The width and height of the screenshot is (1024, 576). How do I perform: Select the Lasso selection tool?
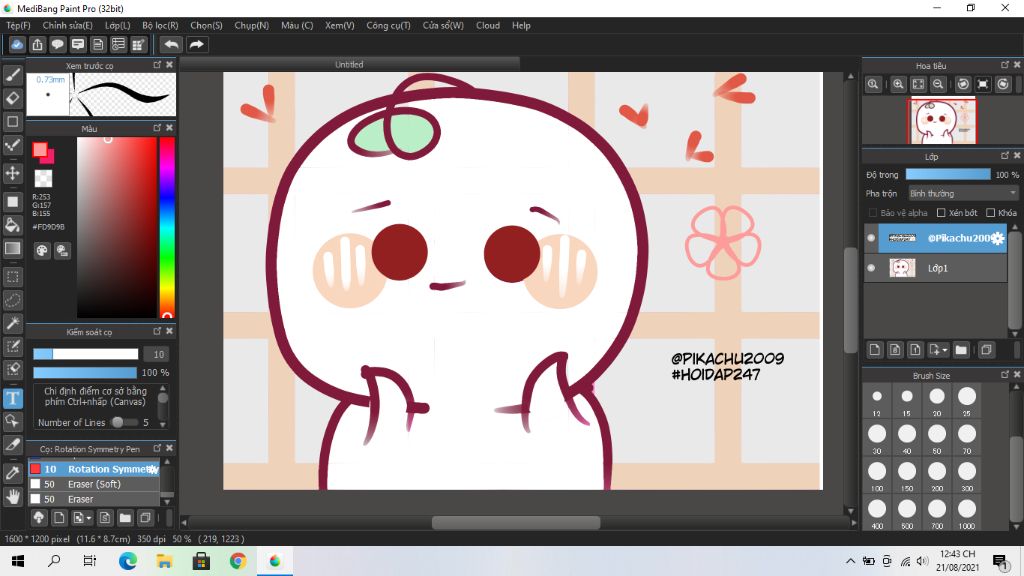[12, 300]
